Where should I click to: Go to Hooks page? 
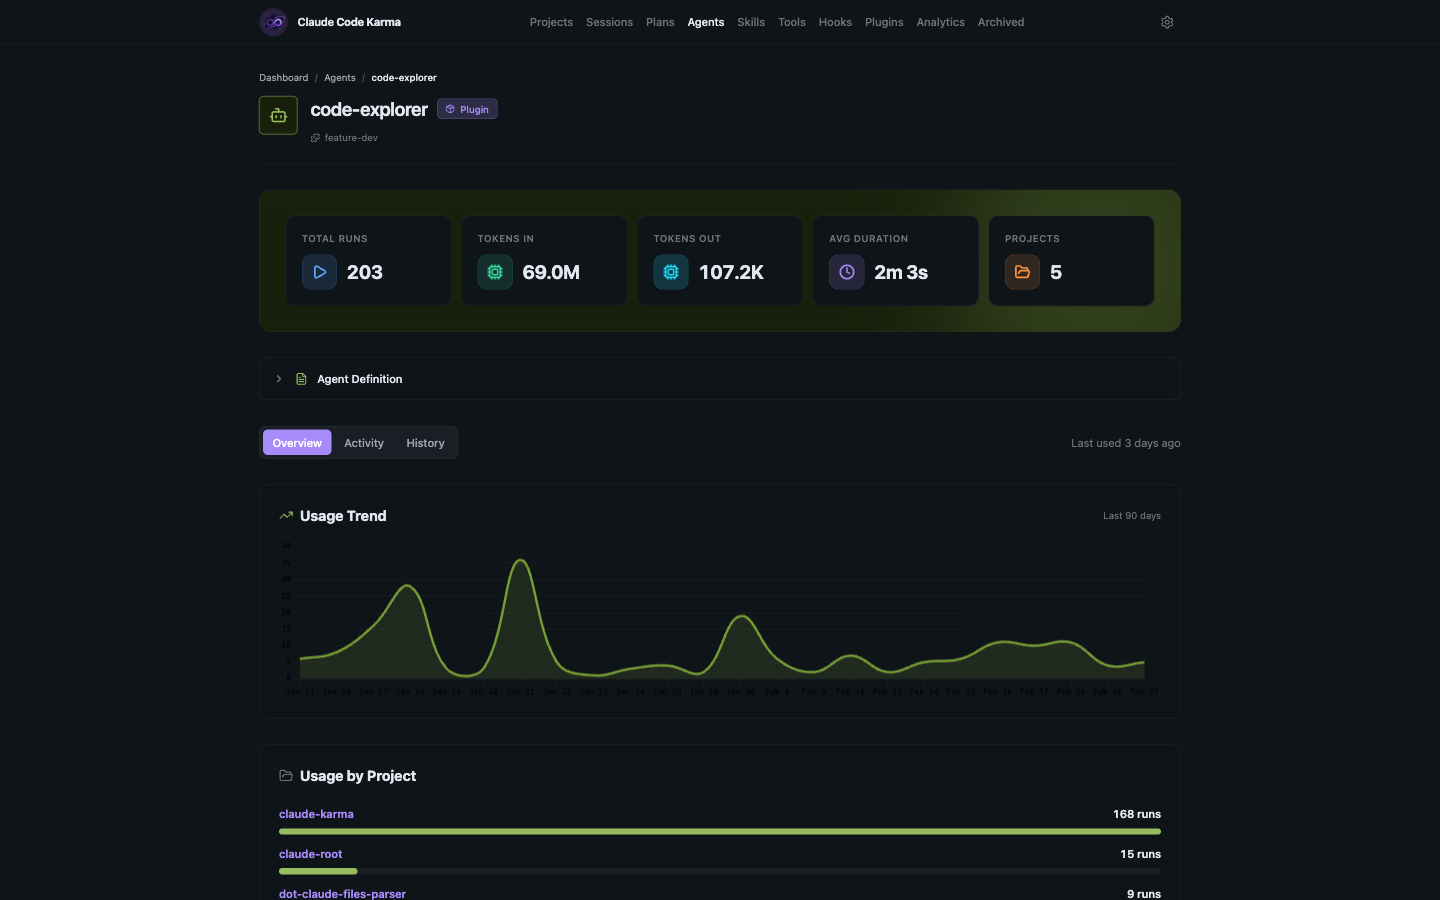click(x=835, y=22)
